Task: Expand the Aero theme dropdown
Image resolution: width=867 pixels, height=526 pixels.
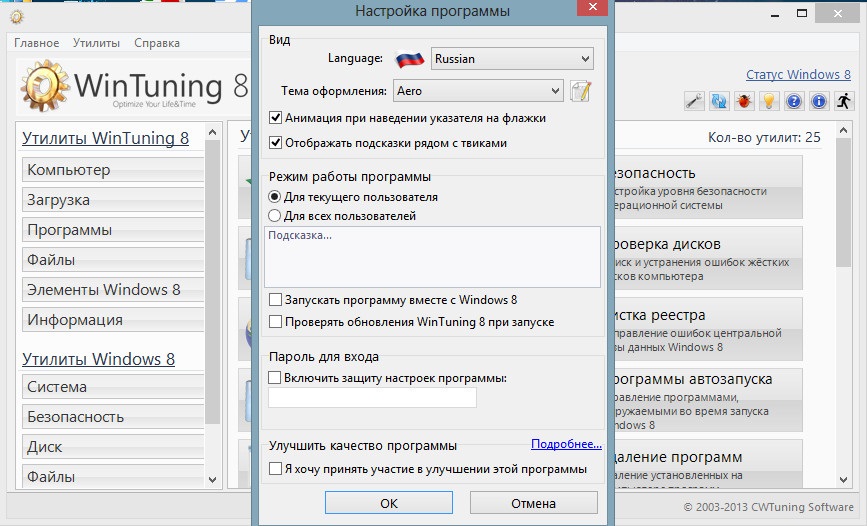Action: [478, 91]
